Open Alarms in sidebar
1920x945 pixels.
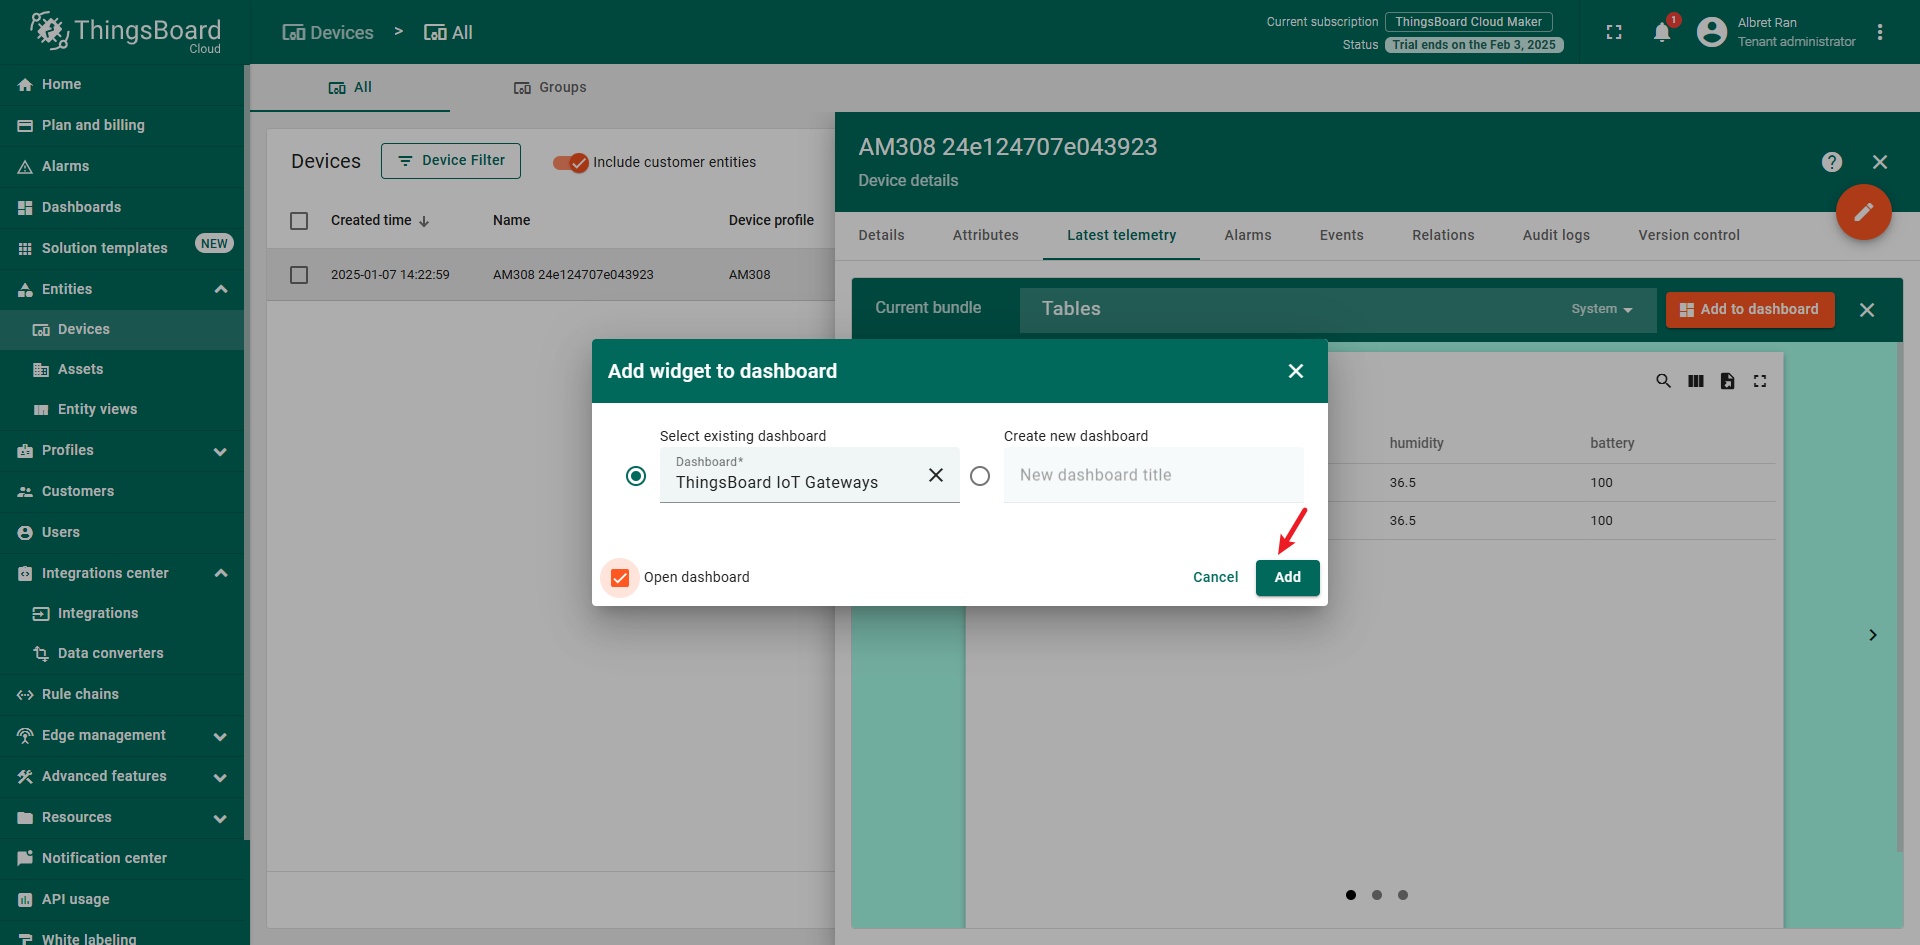coord(122,166)
